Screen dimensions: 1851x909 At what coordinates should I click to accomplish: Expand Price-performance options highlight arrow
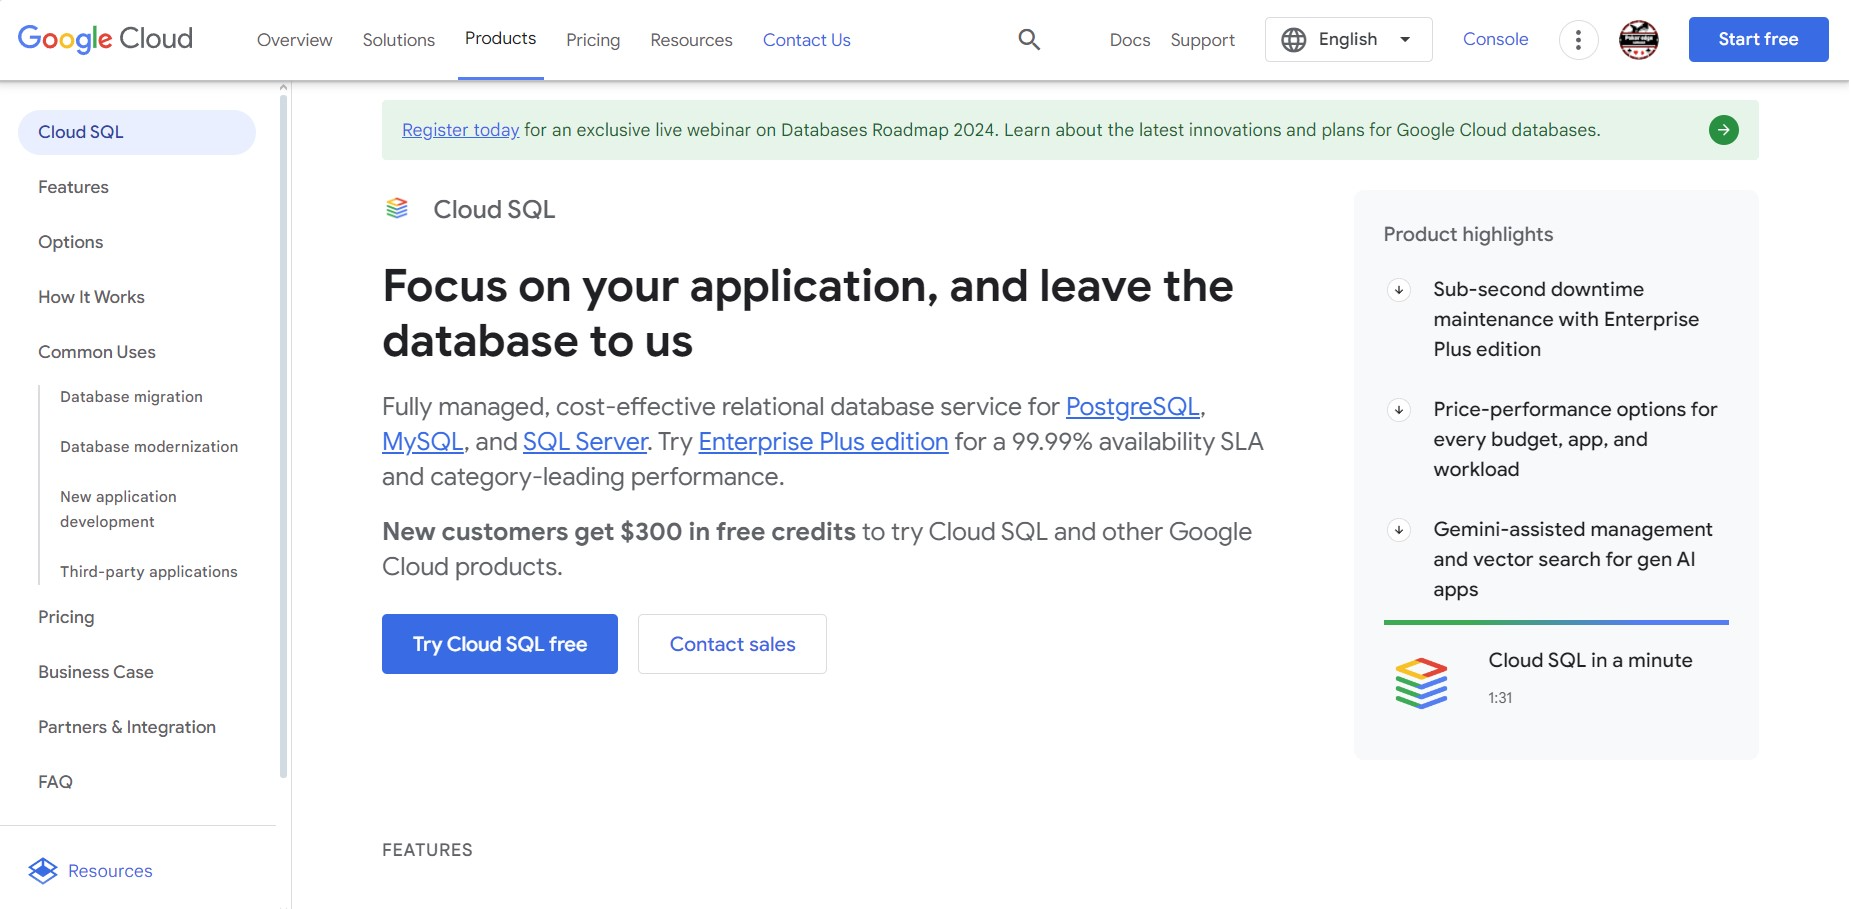(1399, 410)
